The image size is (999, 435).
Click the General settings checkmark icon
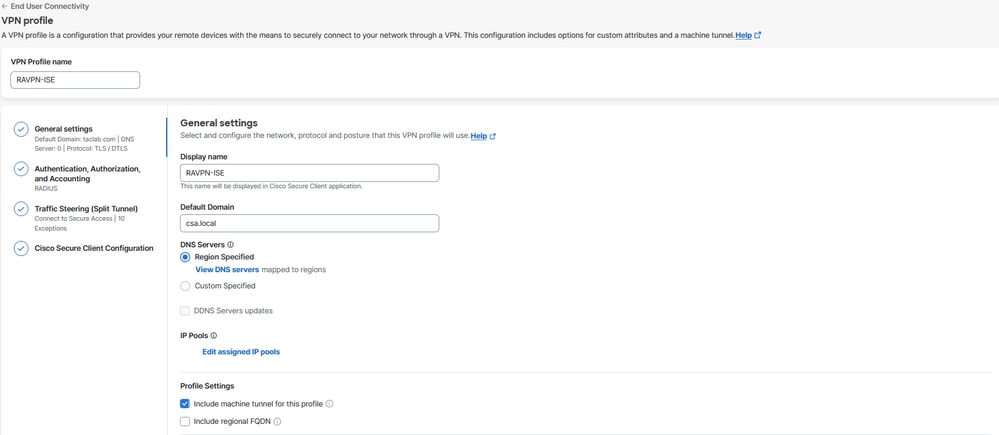[21, 129]
